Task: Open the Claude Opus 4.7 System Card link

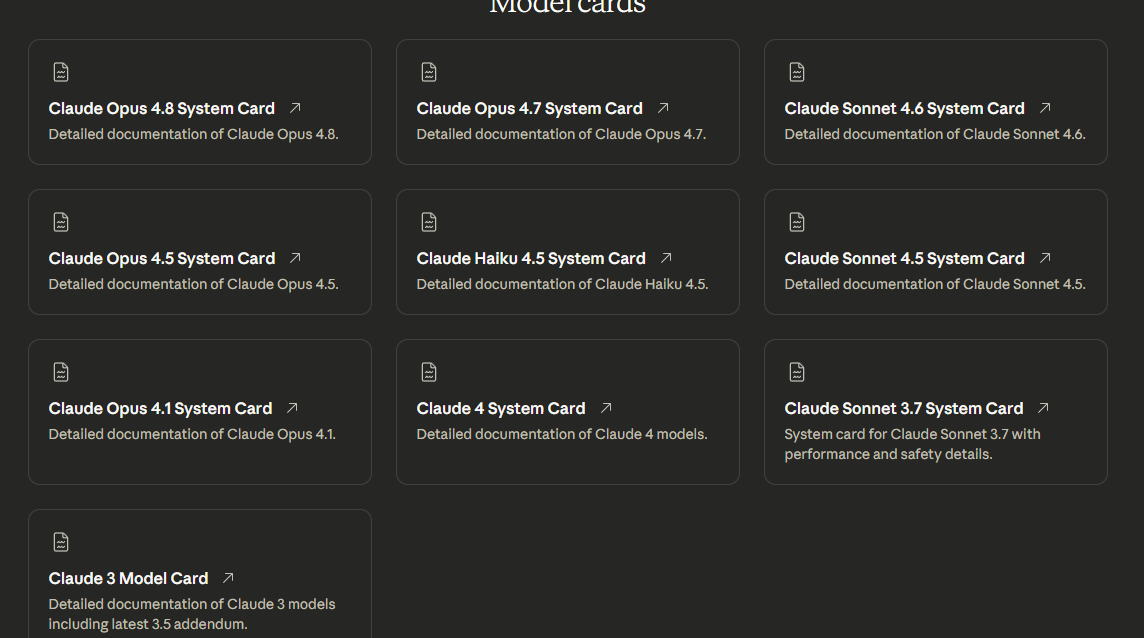Action: 530,109
